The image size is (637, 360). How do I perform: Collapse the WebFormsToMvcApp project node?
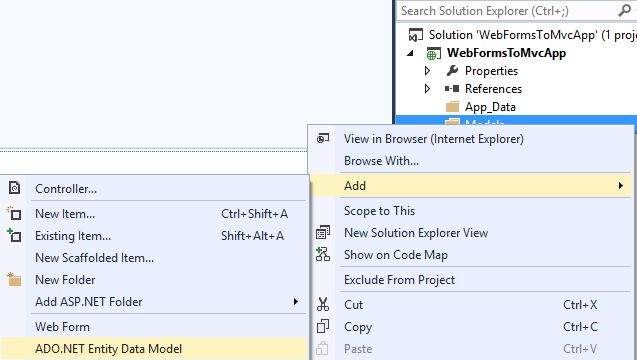point(411,53)
